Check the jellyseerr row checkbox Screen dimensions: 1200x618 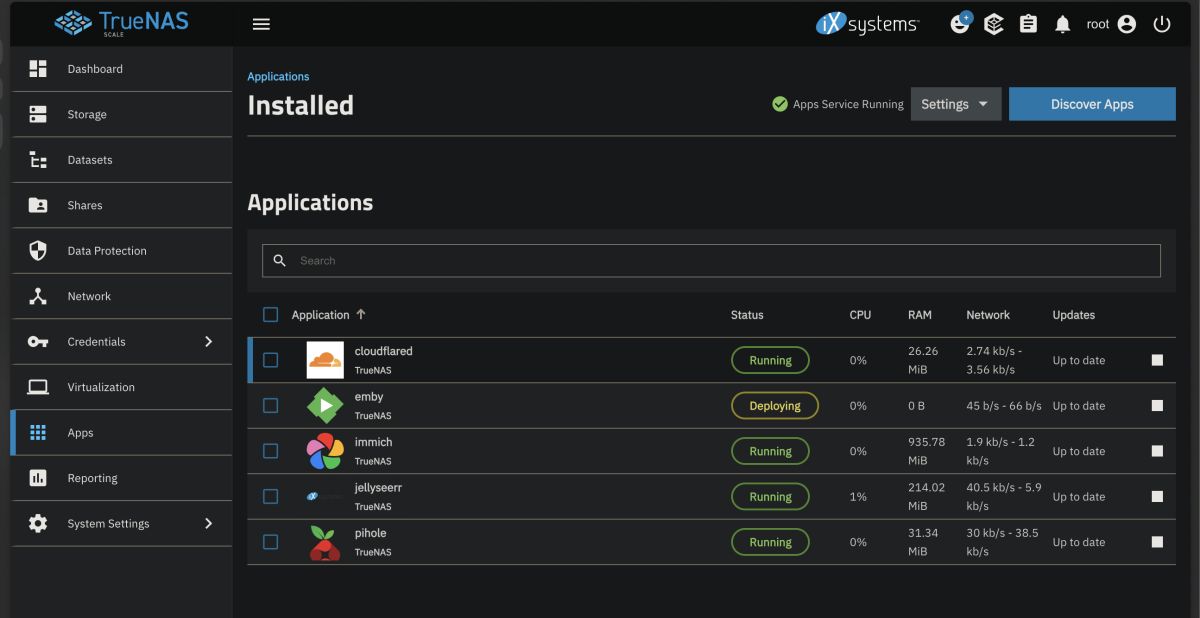pyautogui.click(x=270, y=496)
